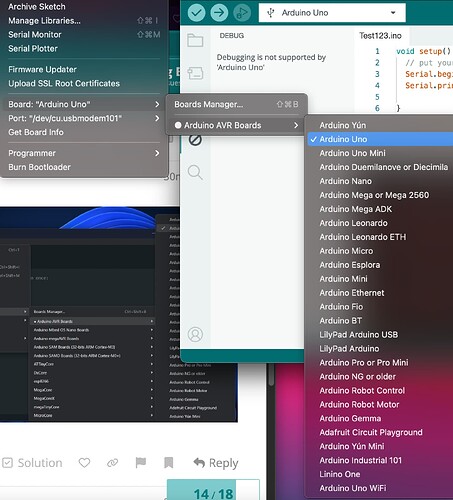Open Boards Manager… submenu item

[236, 104]
